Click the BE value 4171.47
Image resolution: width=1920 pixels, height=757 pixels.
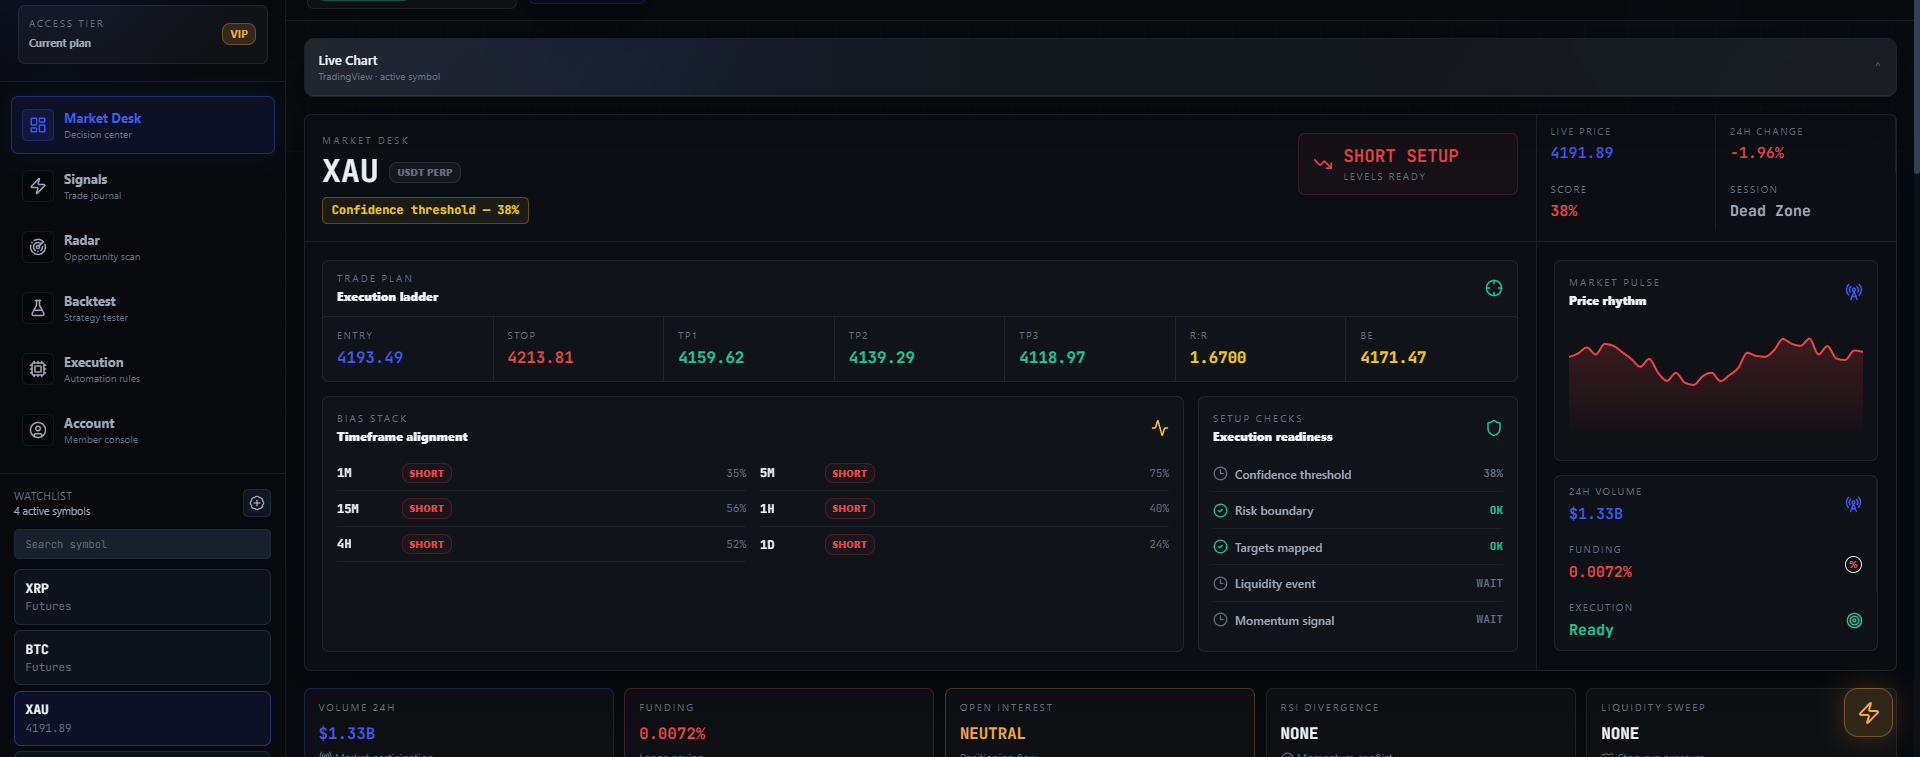(x=1393, y=358)
